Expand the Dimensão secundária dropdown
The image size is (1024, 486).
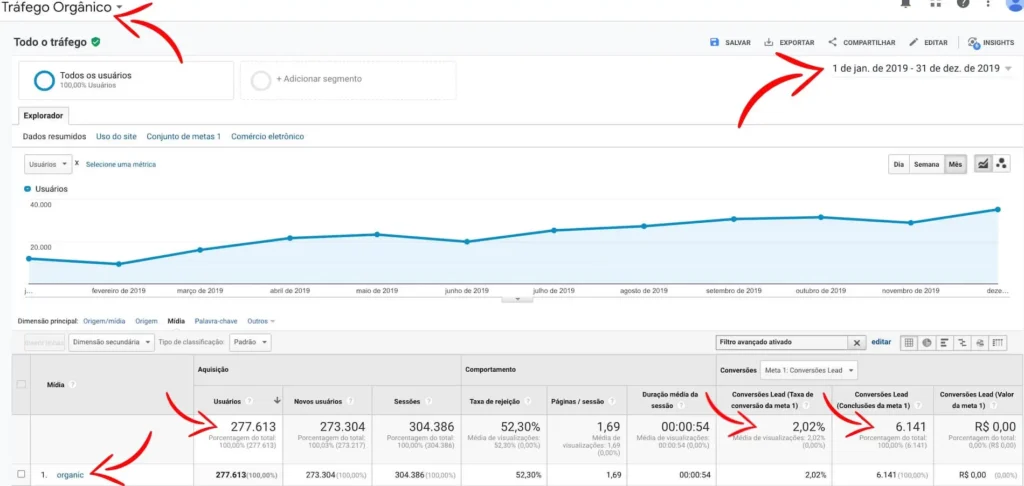click(x=112, y=342)
